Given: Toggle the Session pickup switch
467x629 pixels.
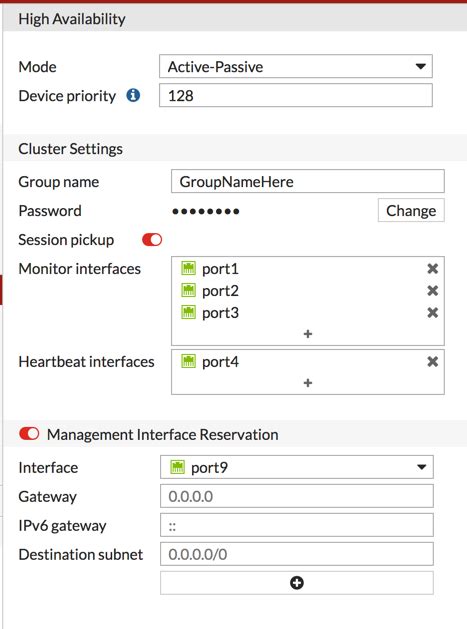Looking at the screenshot, I should tap(152, 239).
